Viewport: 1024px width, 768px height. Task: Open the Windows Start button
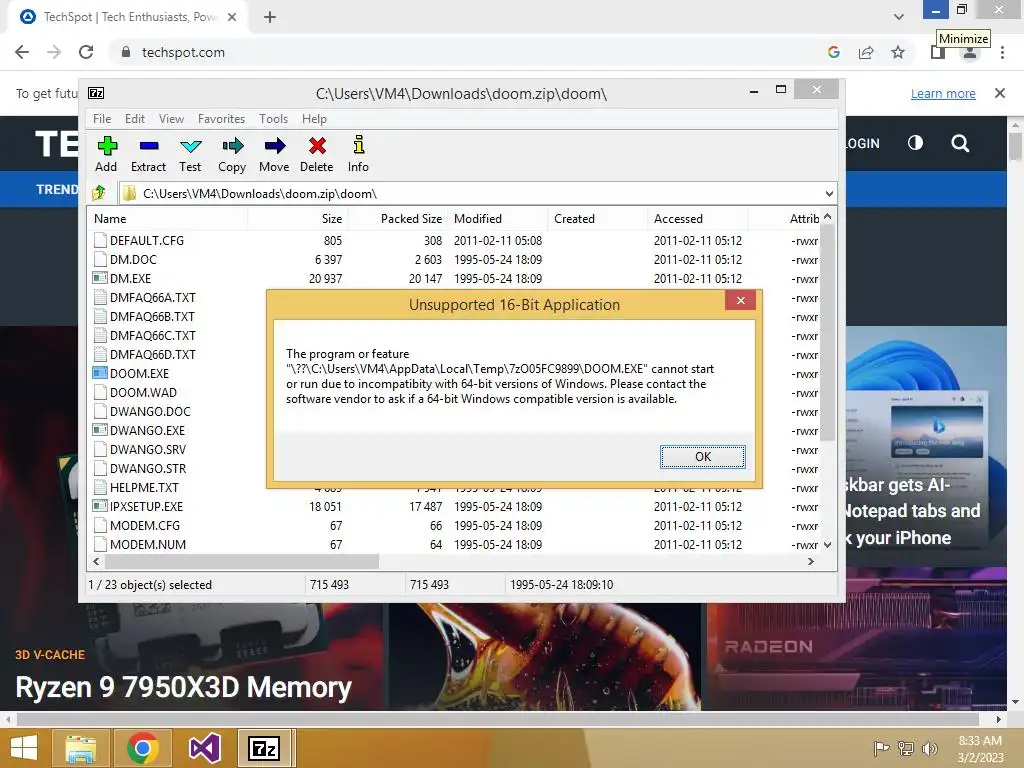(x=24, y=748)
